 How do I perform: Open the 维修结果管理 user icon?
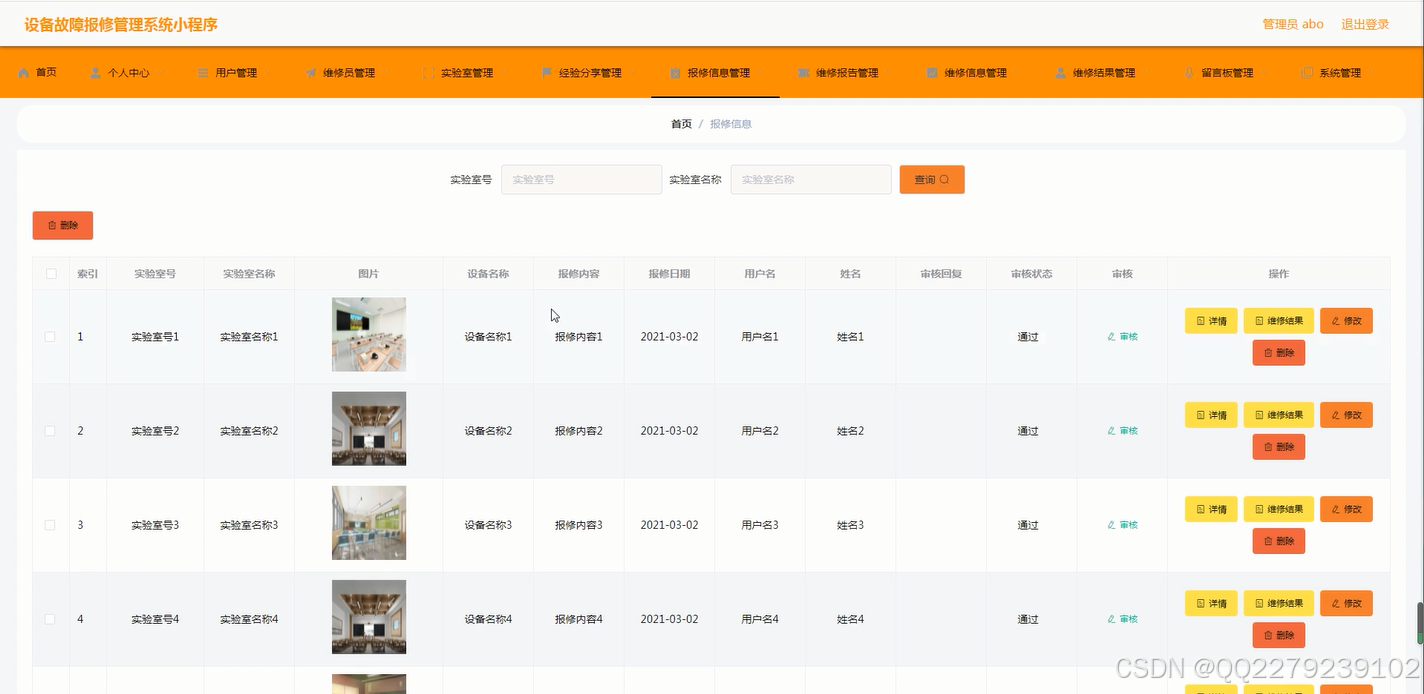tap(1059, 71)
